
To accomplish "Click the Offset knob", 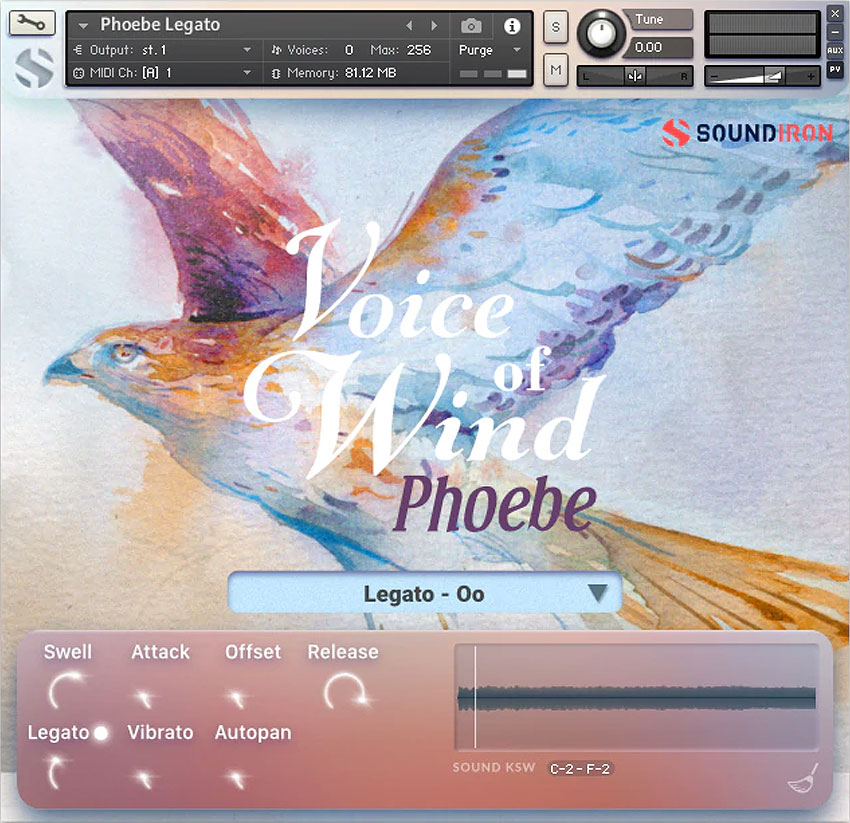I will [237, 698].
